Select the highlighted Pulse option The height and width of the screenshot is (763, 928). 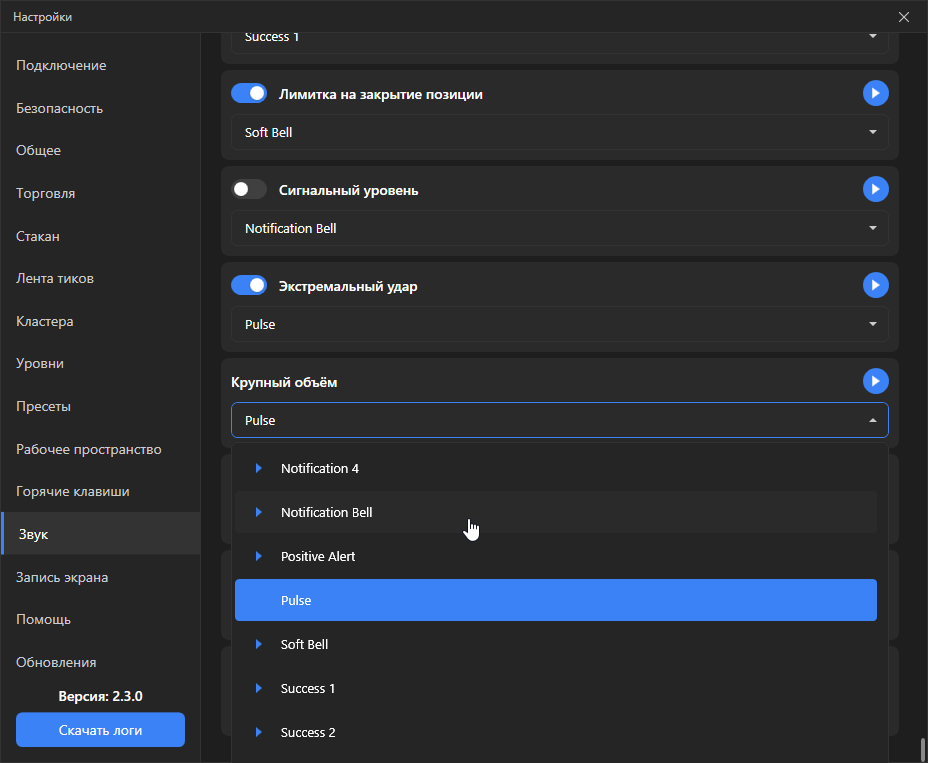click(556, 600)
